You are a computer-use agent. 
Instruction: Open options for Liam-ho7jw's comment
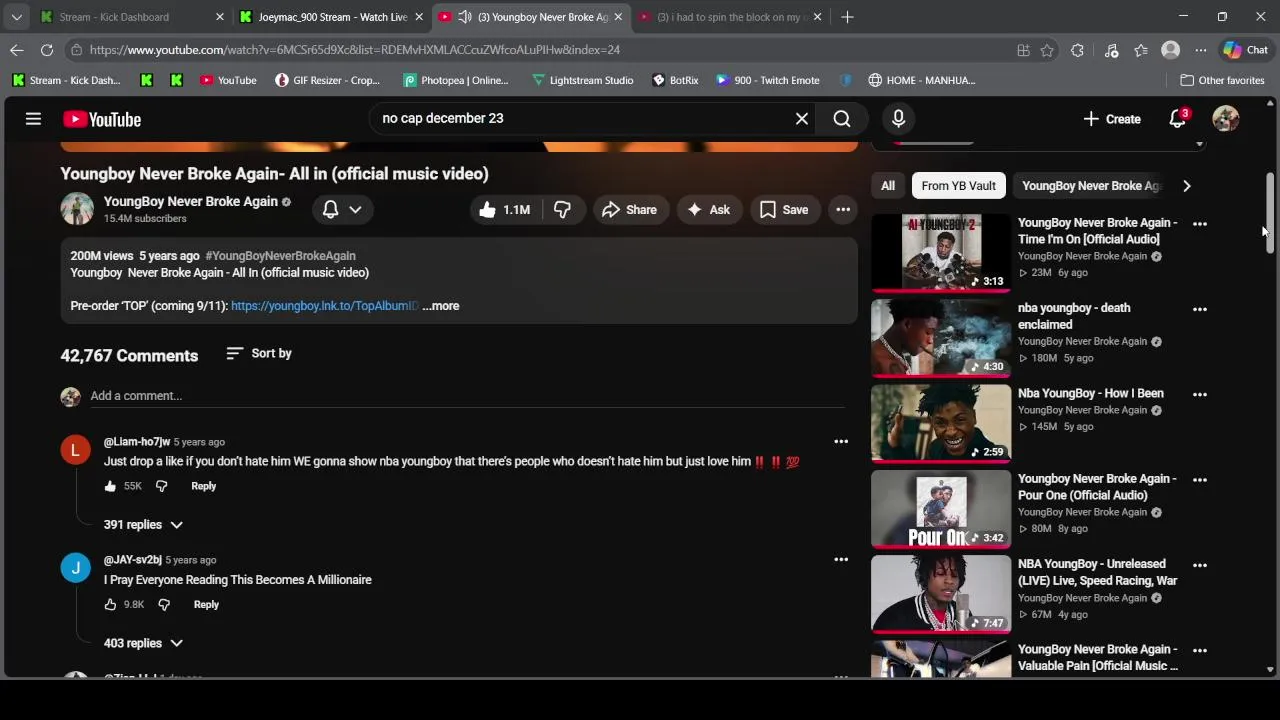click(841, 441)
